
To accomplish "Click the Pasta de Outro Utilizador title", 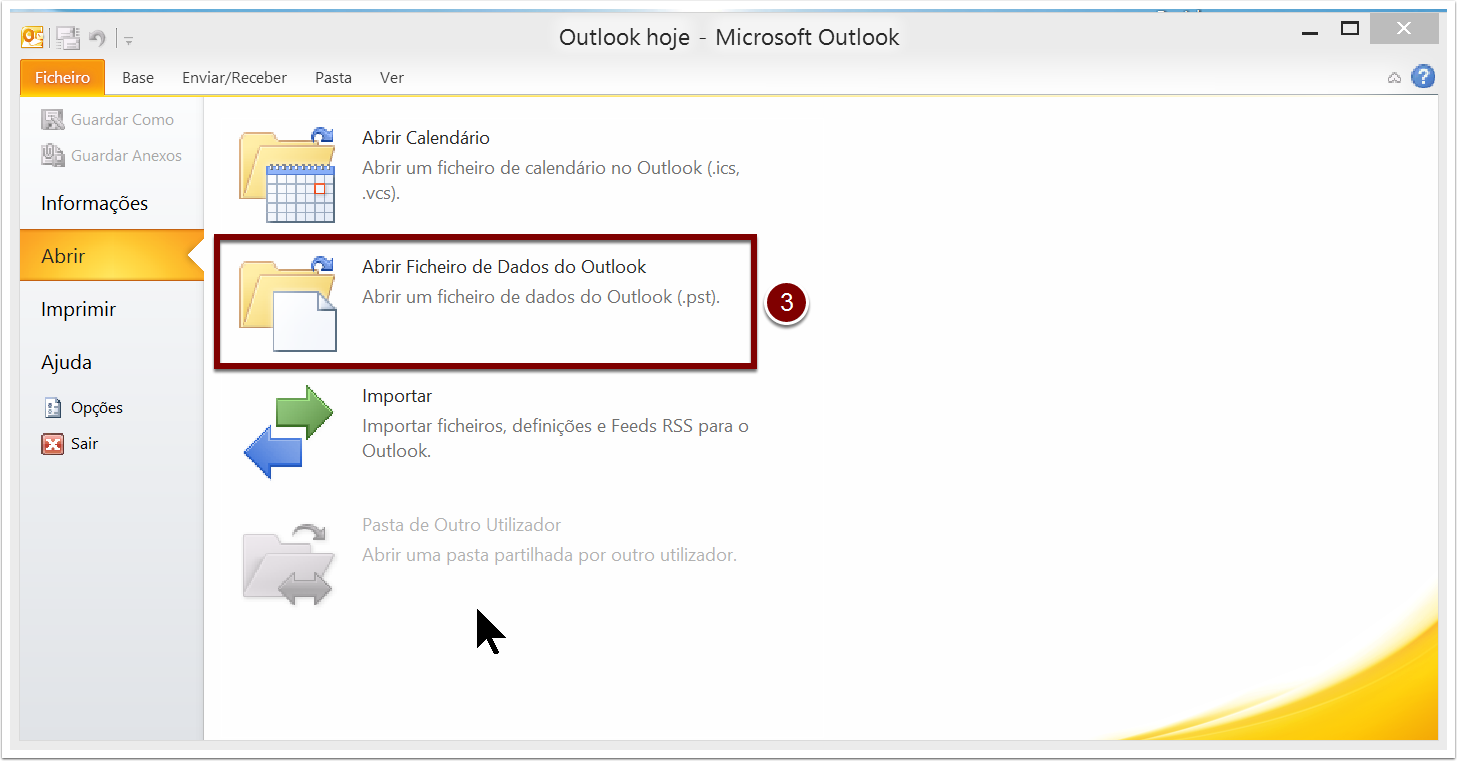I will (x=461, y=525).
